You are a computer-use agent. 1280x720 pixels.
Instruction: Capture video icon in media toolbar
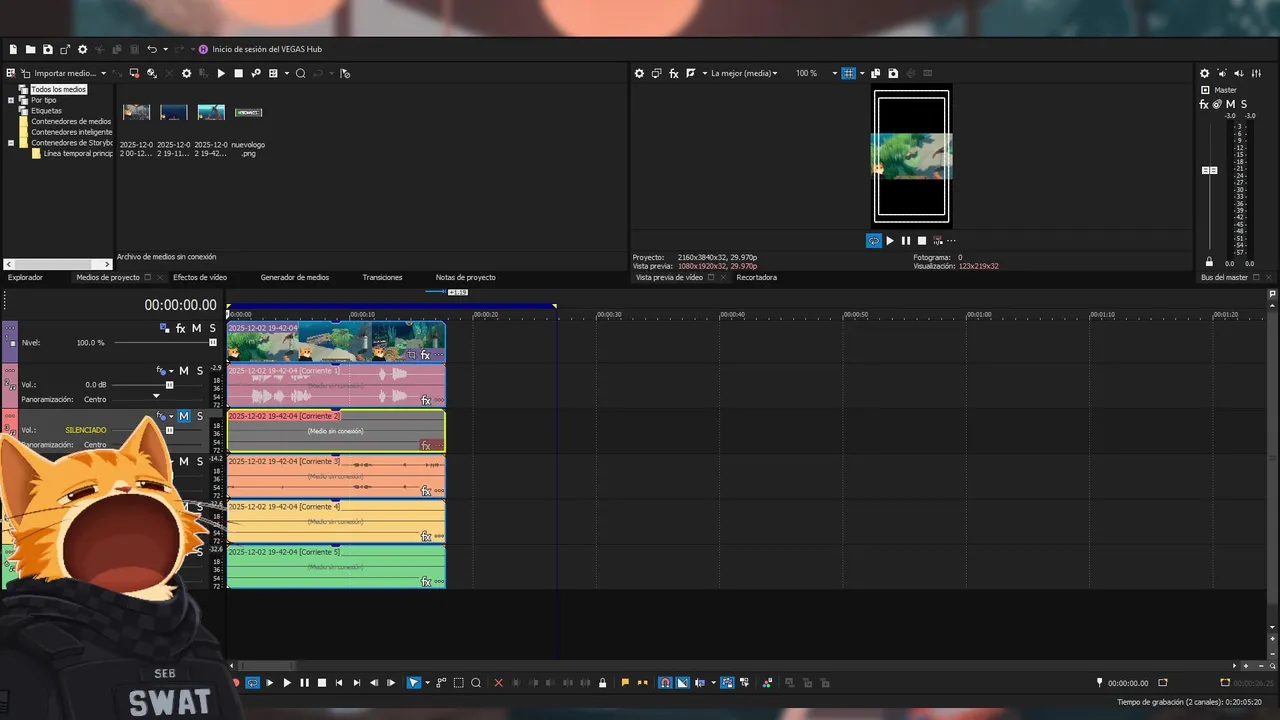[x=134, y=73]
